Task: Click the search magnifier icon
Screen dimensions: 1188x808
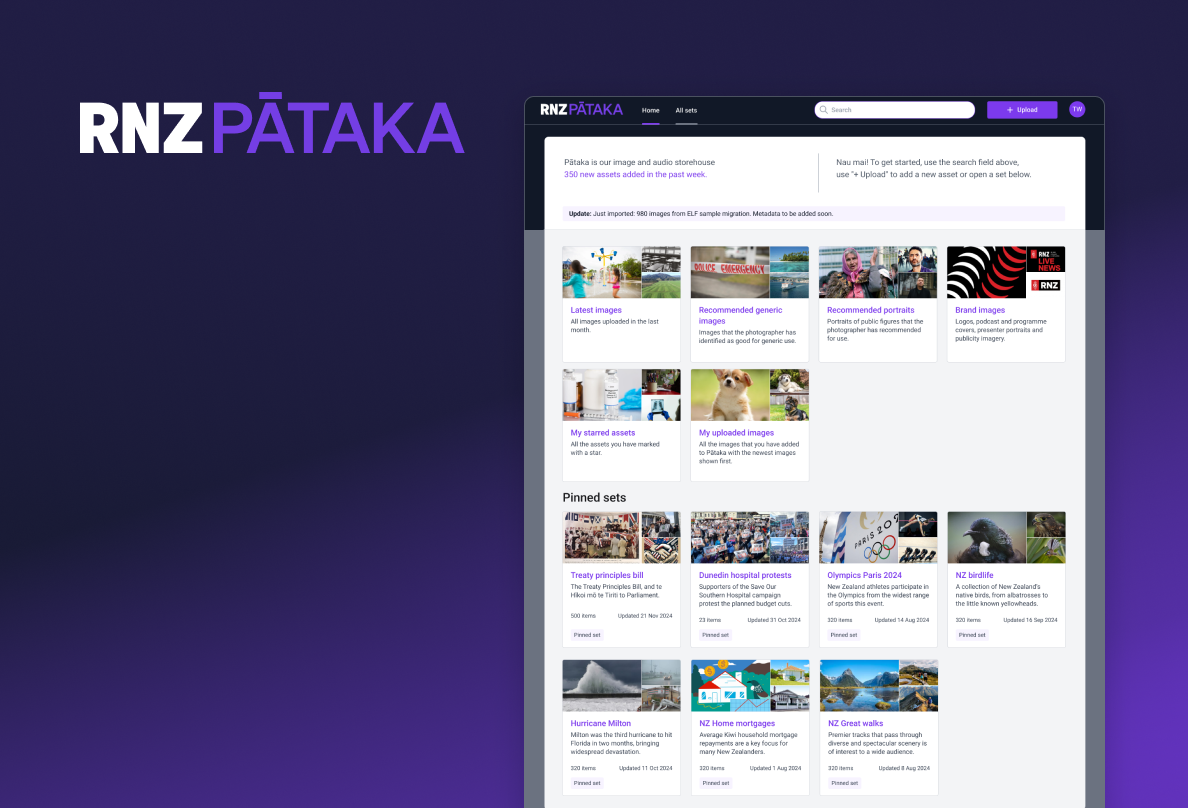Action: (823, 109)
